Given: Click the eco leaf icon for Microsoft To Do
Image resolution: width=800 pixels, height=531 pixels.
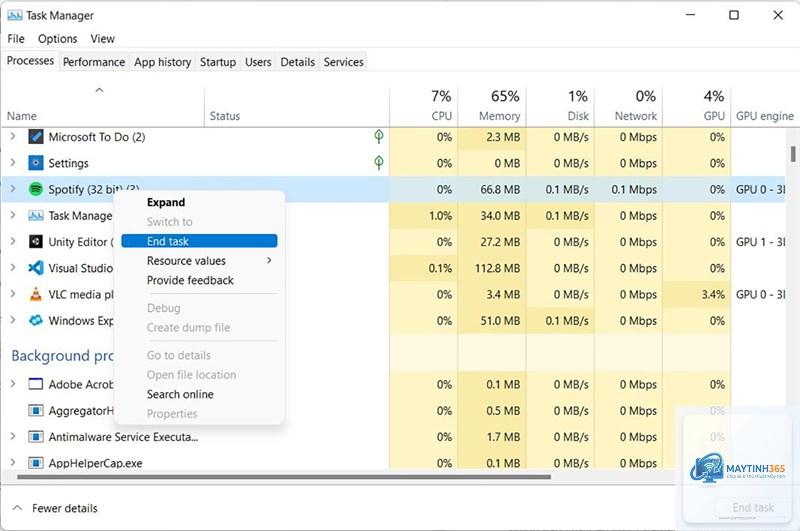Looking at the screenshot, I should tap(379, 136).
